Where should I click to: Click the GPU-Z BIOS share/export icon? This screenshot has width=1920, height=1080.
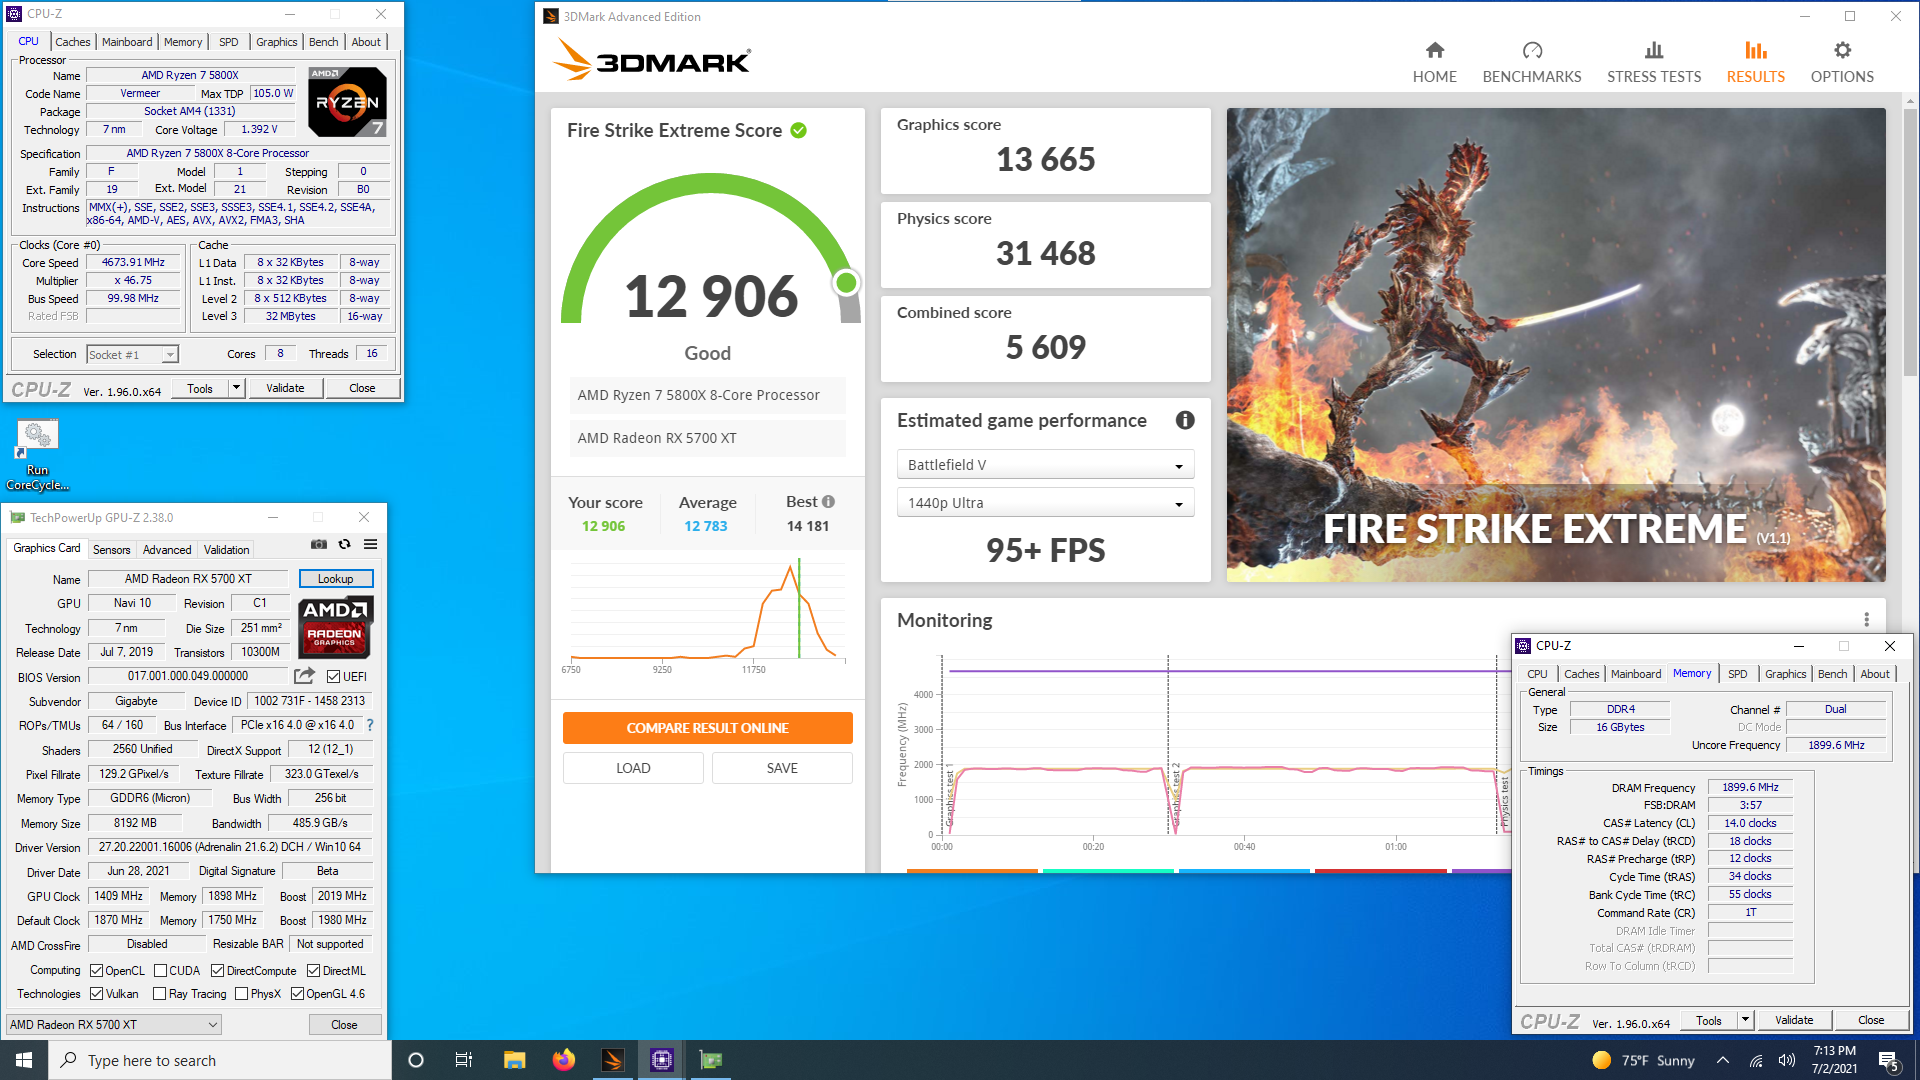(x=305, y=676)
